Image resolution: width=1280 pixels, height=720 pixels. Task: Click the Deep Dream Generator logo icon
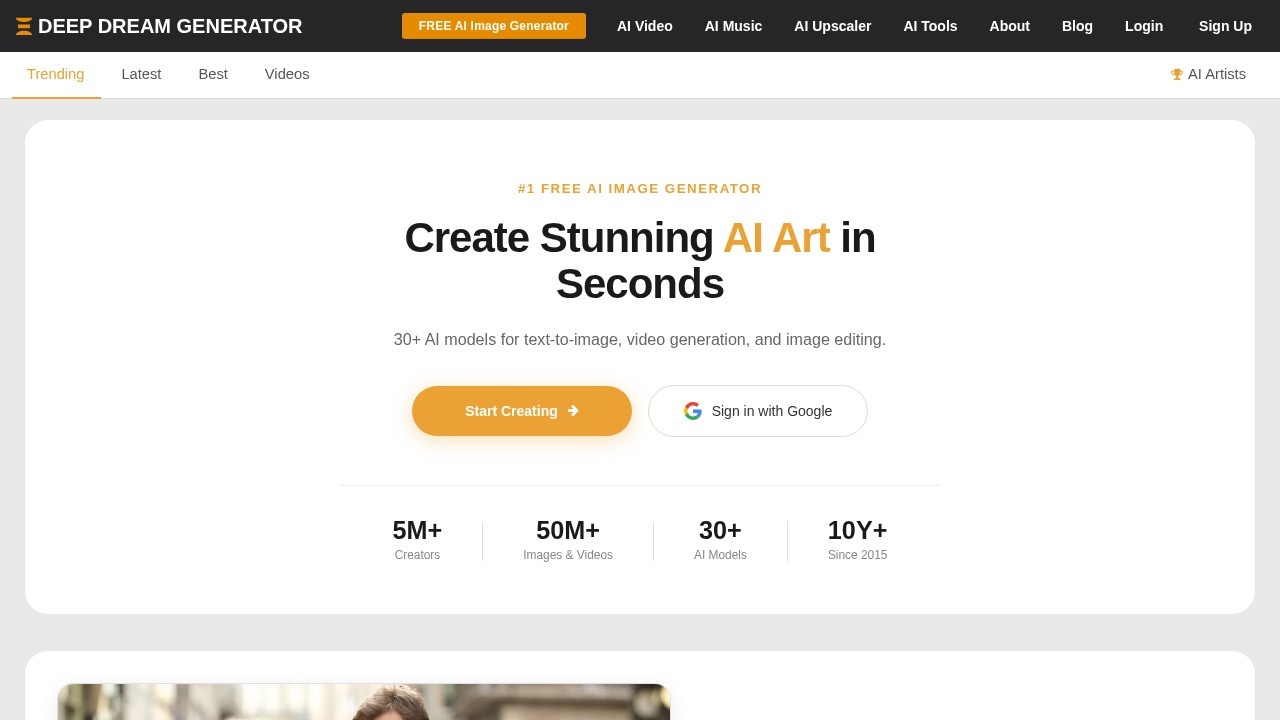point(24,26)
